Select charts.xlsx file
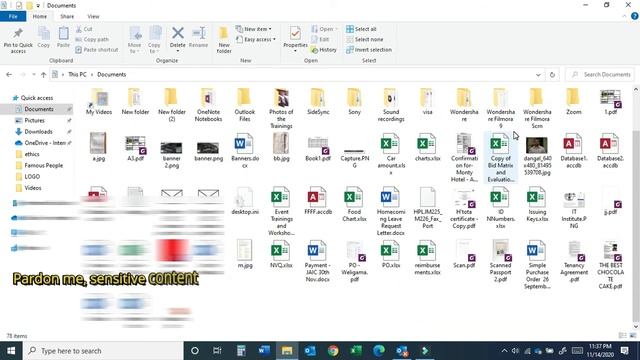 (427, 148)
